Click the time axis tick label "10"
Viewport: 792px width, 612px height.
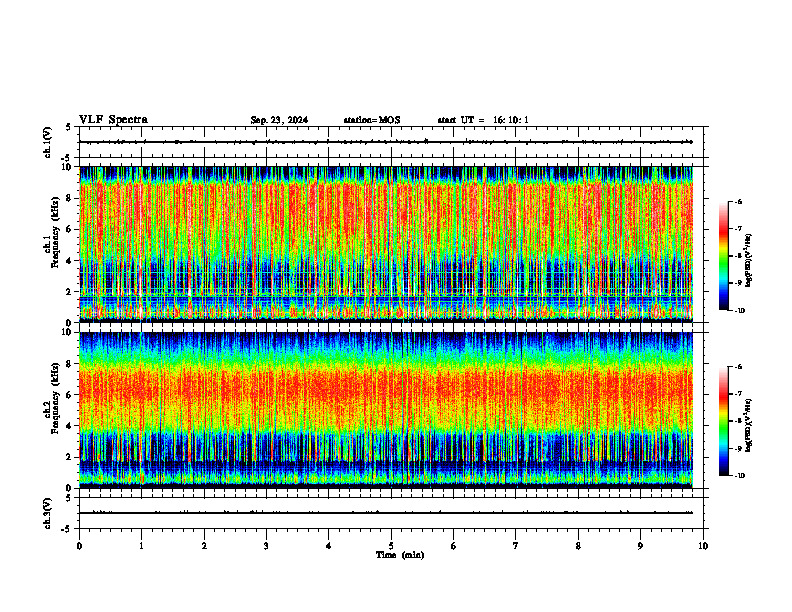click(703, 546)
